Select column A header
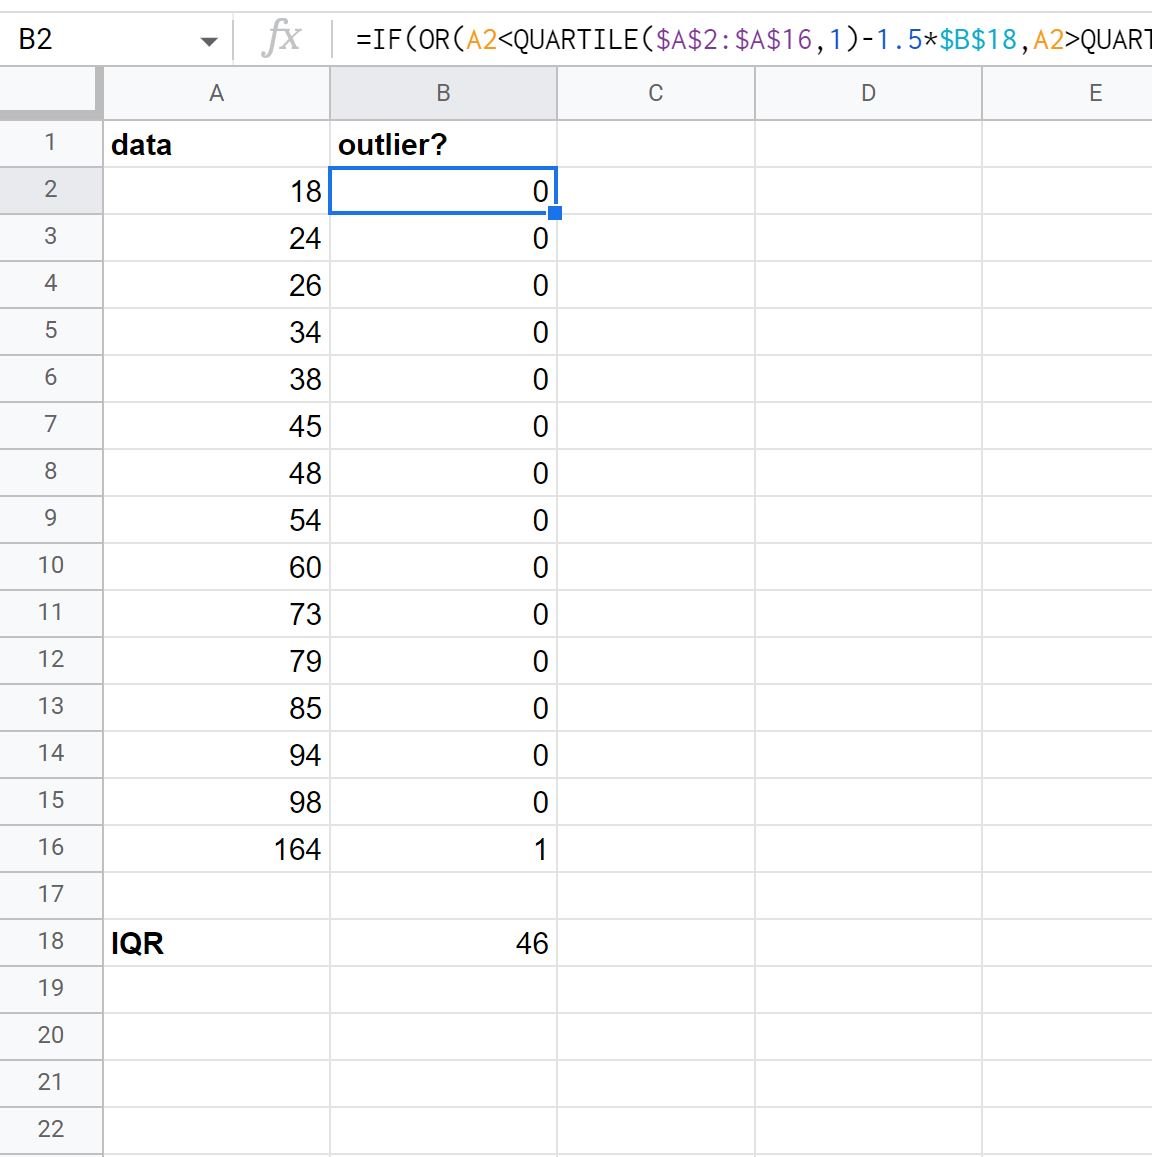 (x=216, y=93)
